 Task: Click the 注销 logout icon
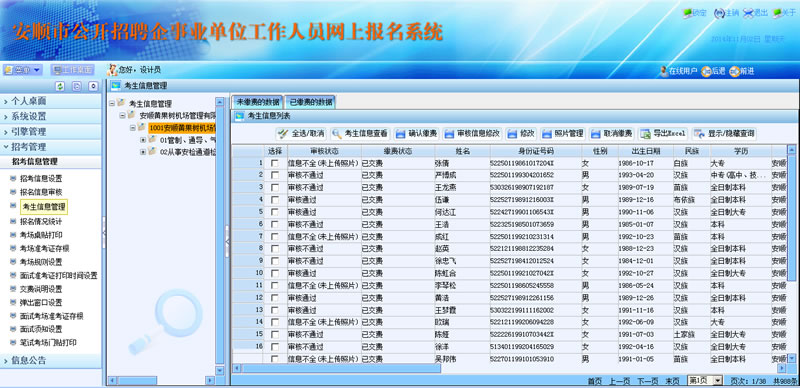click(719, 13)
